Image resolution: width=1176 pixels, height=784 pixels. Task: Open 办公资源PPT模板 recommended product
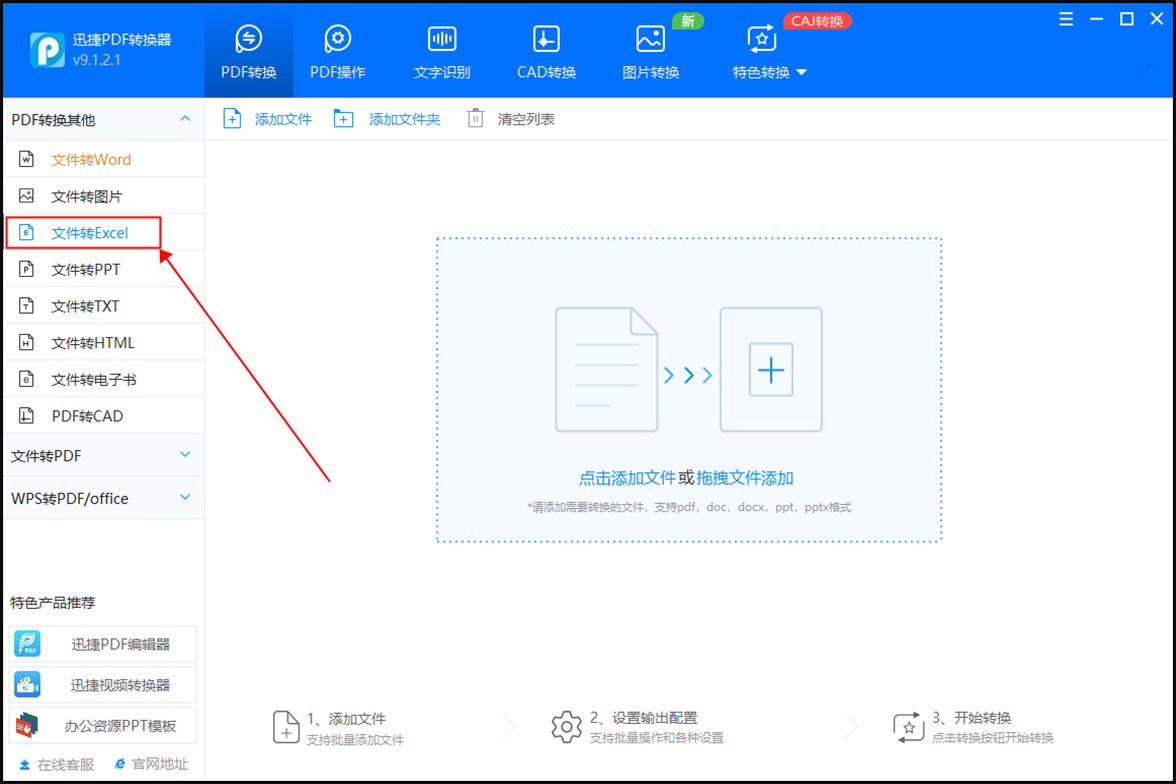click(x=103, y=725)
